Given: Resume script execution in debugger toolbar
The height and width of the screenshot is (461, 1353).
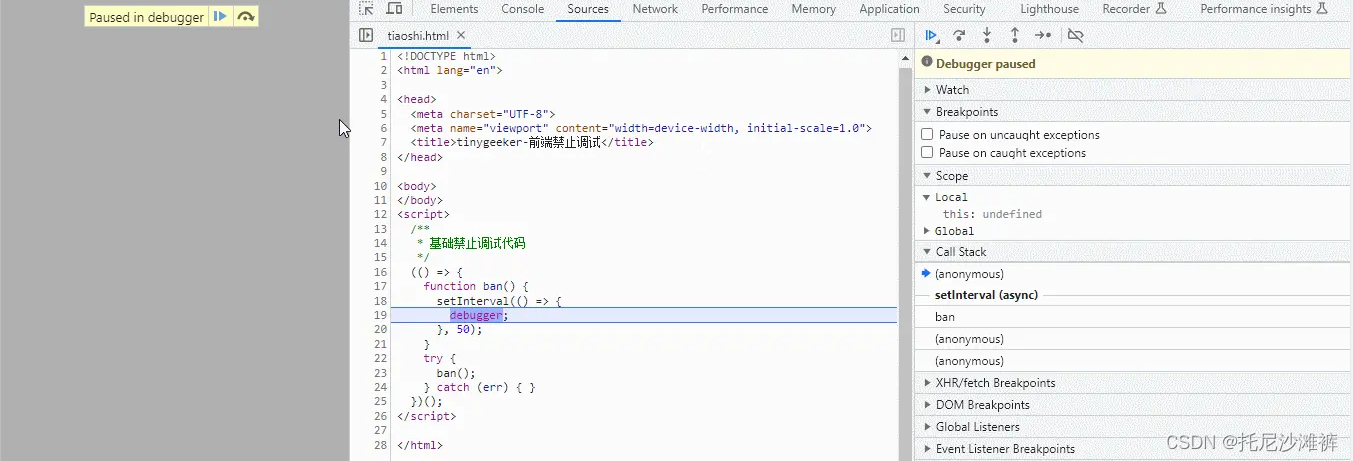Looking at the screenshot, I should 931,36.
